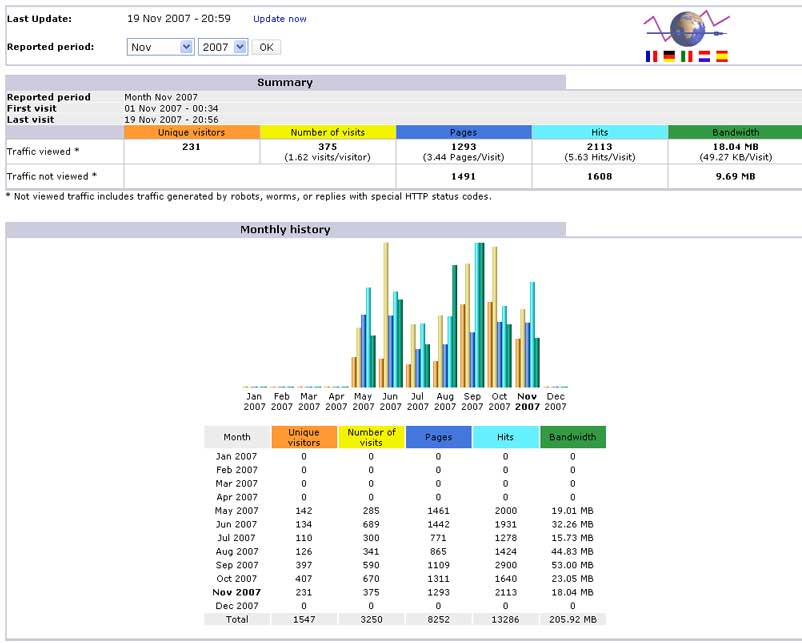Click the cyan Hits column header in history table
Screen dimensions: 802x643
click(x=505, y=437)
